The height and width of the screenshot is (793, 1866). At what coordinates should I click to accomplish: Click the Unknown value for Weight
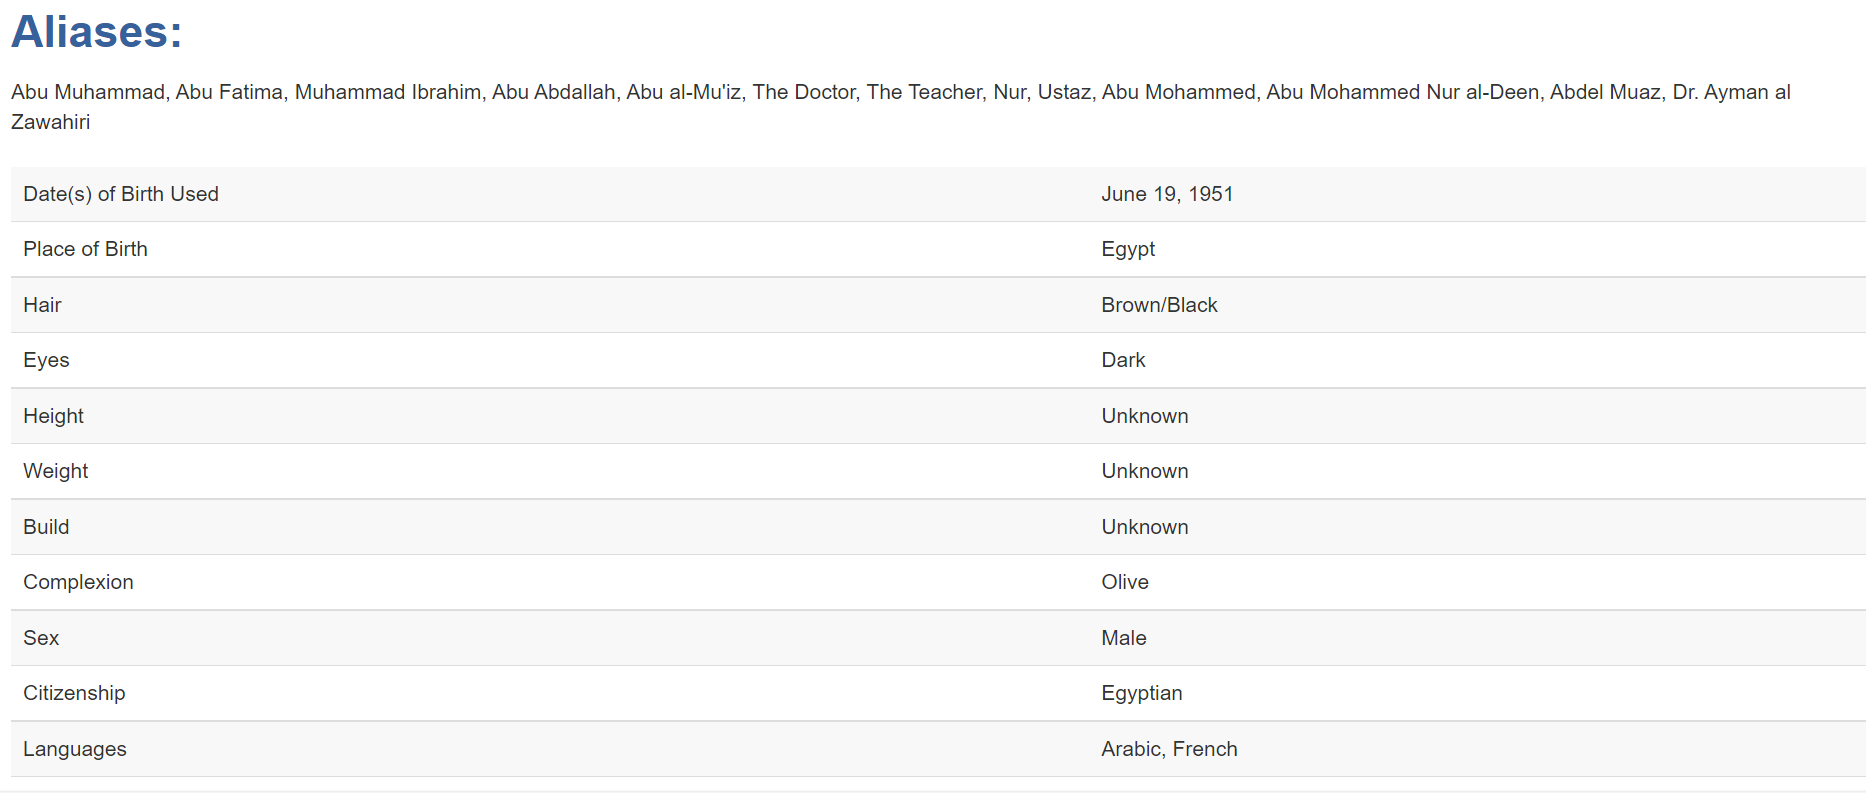pyautogui.click(x=1145, y=471)
